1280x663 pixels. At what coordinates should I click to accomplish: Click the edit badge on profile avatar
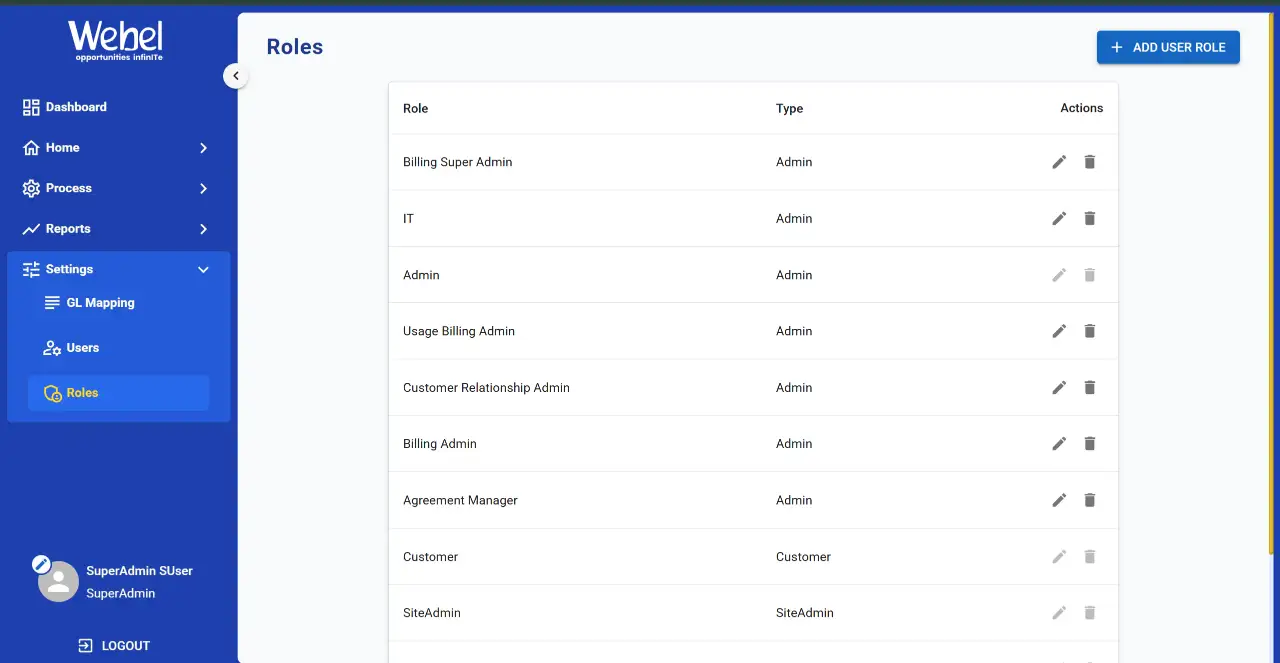(x=41, y=564)
